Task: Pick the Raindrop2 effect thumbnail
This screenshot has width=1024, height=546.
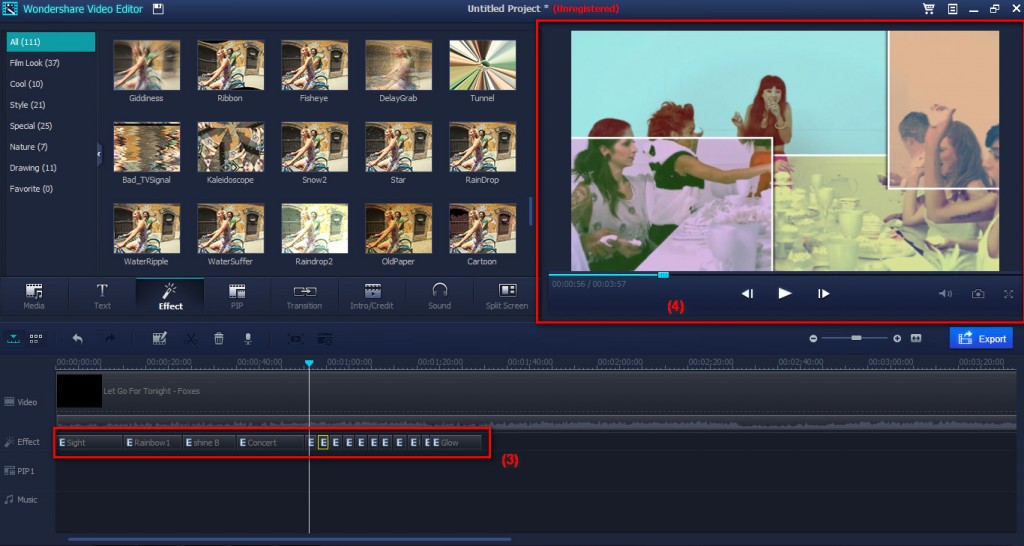Action: coord(314,228)
